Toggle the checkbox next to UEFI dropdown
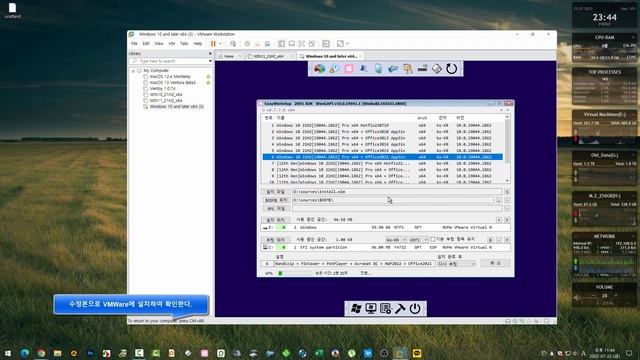640x360 pixels. [x=433, y=240]
